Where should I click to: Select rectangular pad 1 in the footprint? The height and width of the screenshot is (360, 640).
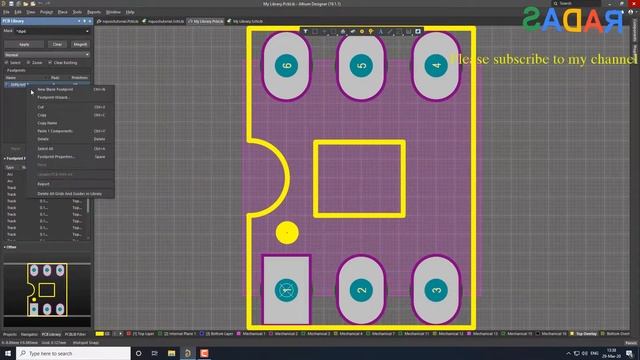point(286,290)
